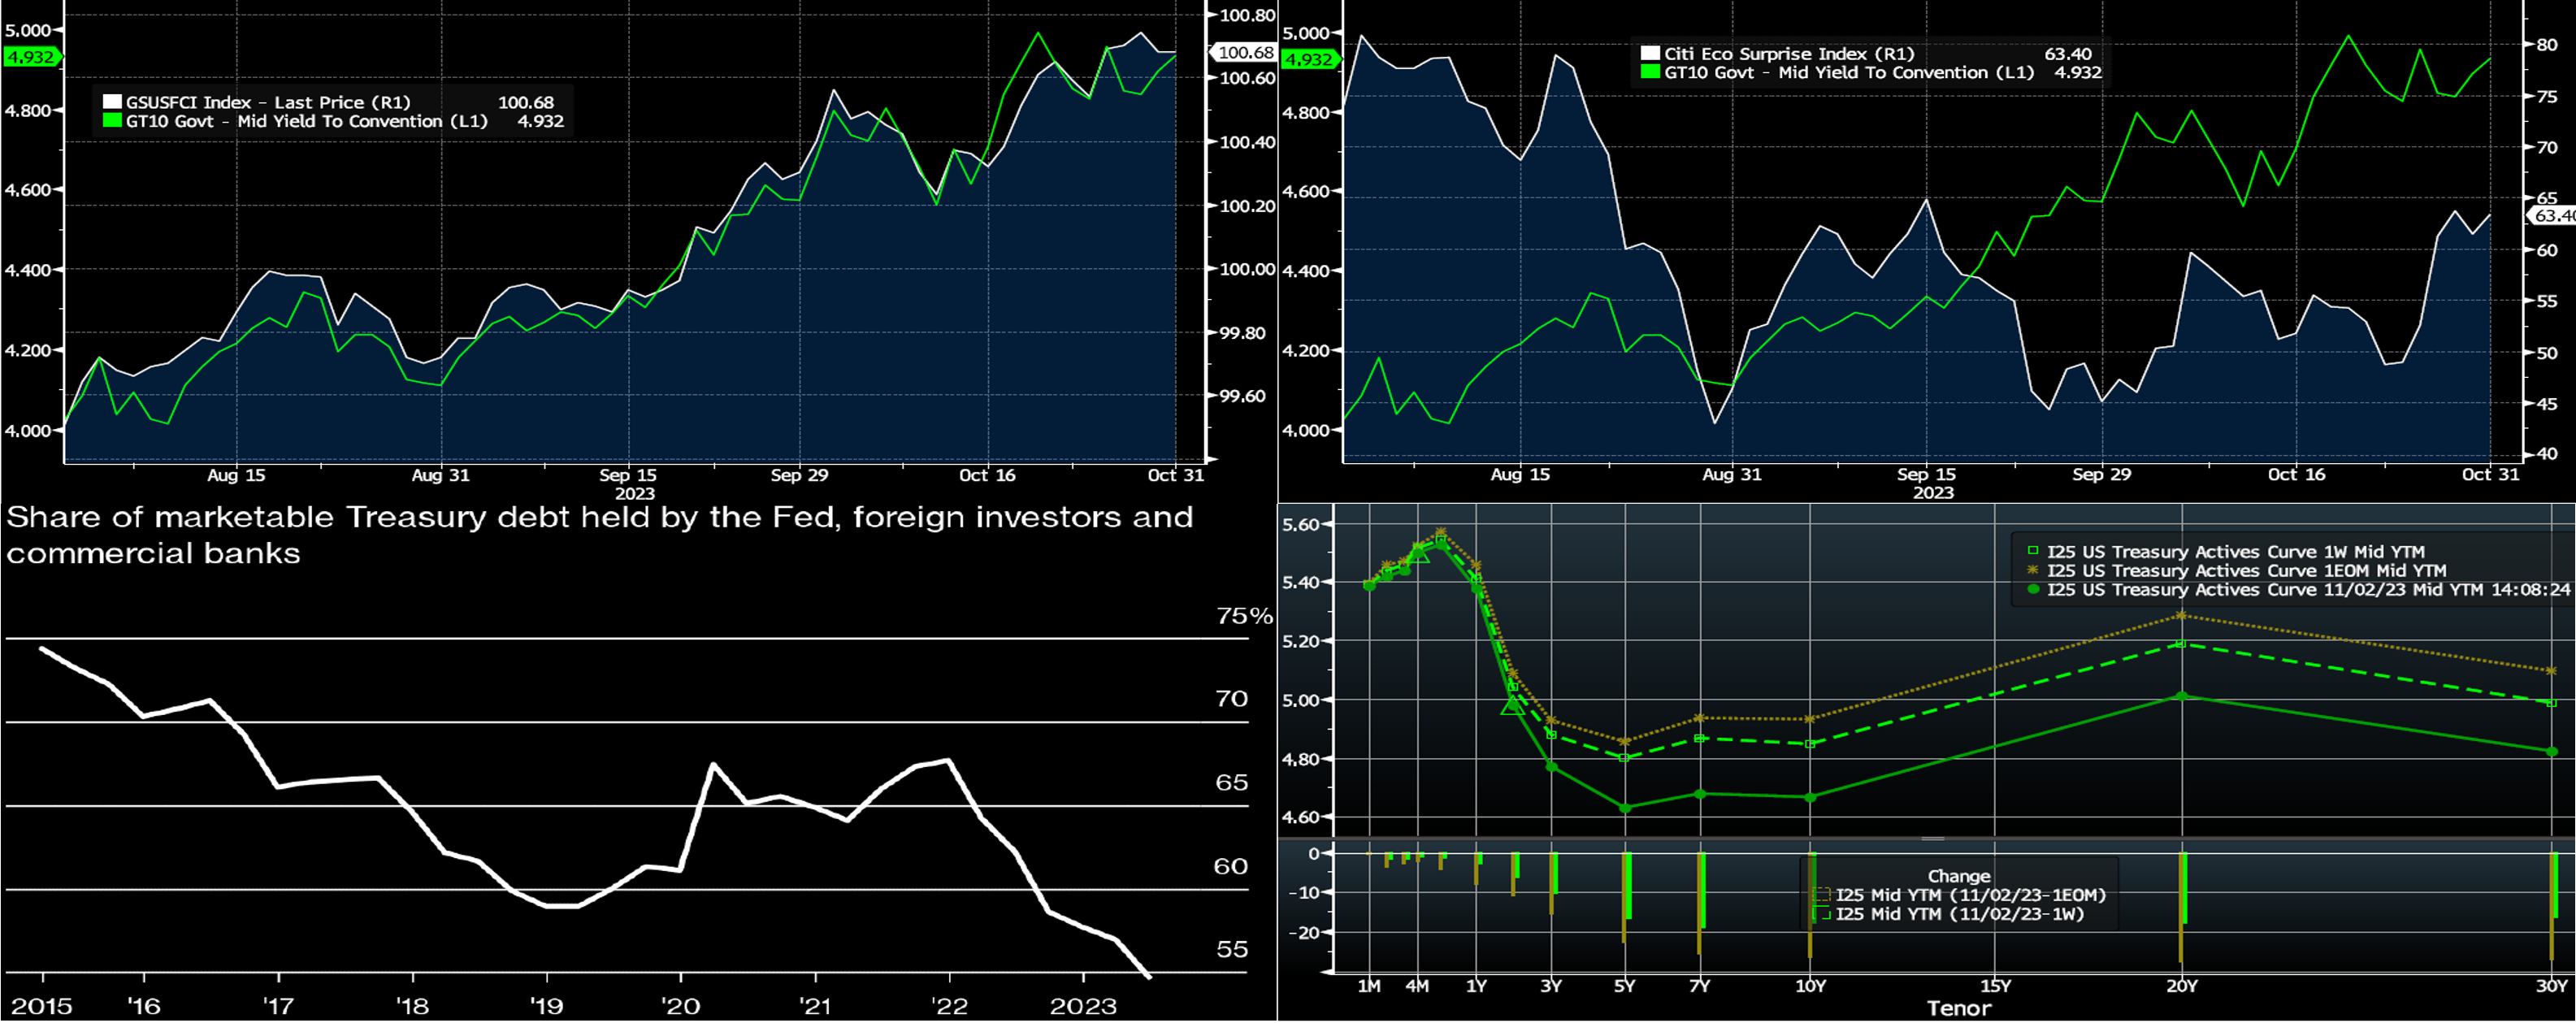Click solid circle marker for 11/02/23 curve legend

[x=2032, y=589]
